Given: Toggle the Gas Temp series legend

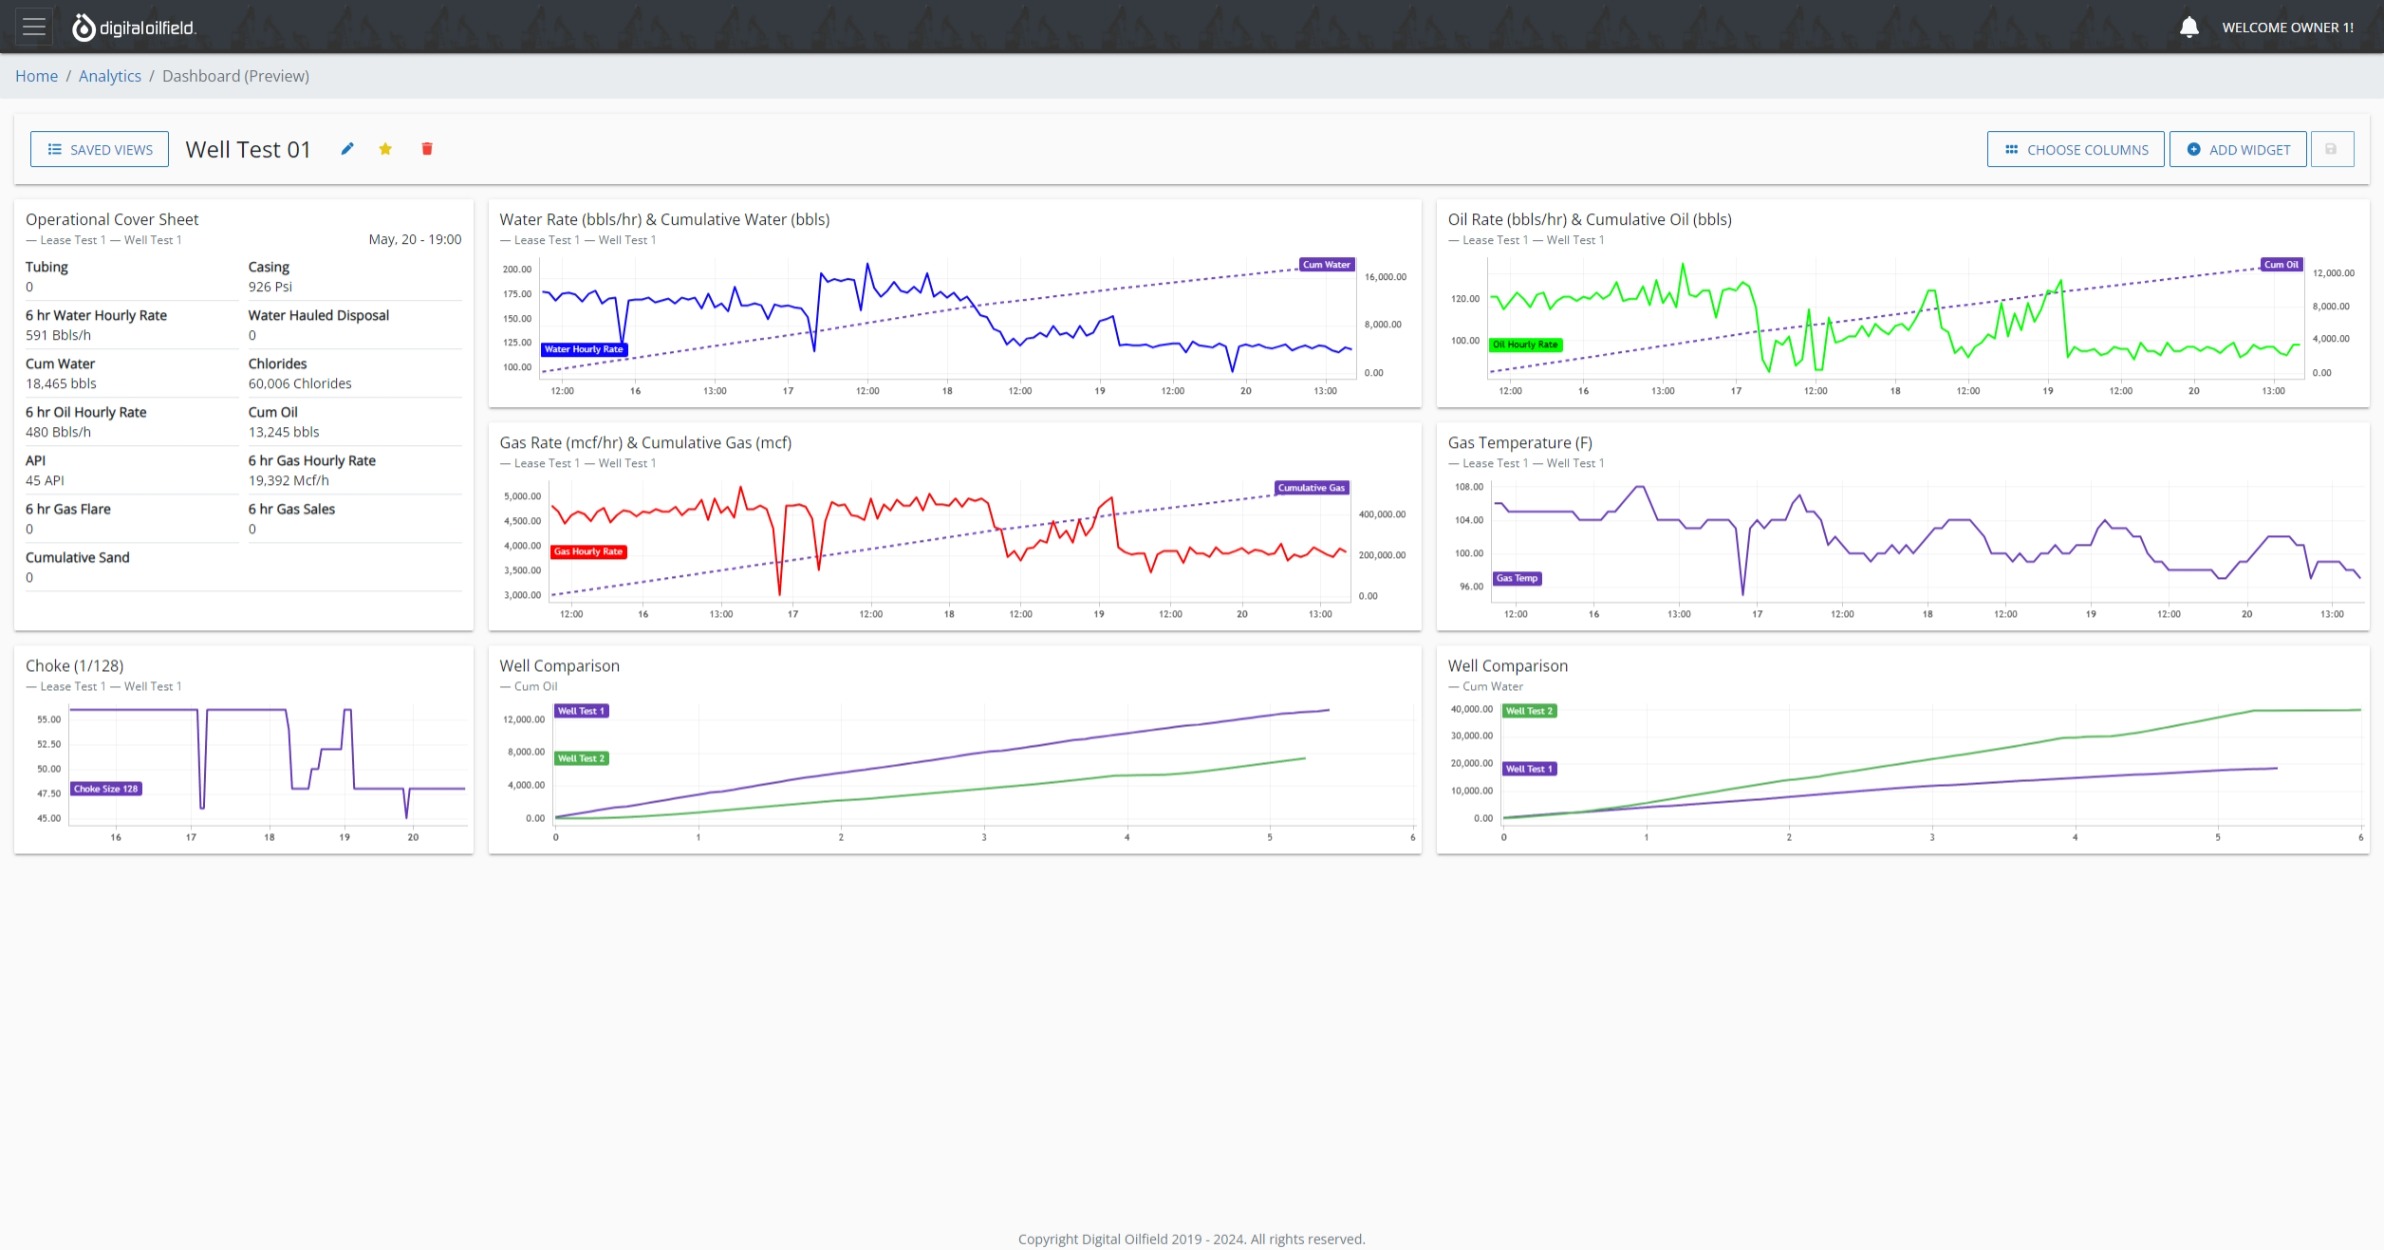Looking at the screenshot, I should coord(1516,578).
